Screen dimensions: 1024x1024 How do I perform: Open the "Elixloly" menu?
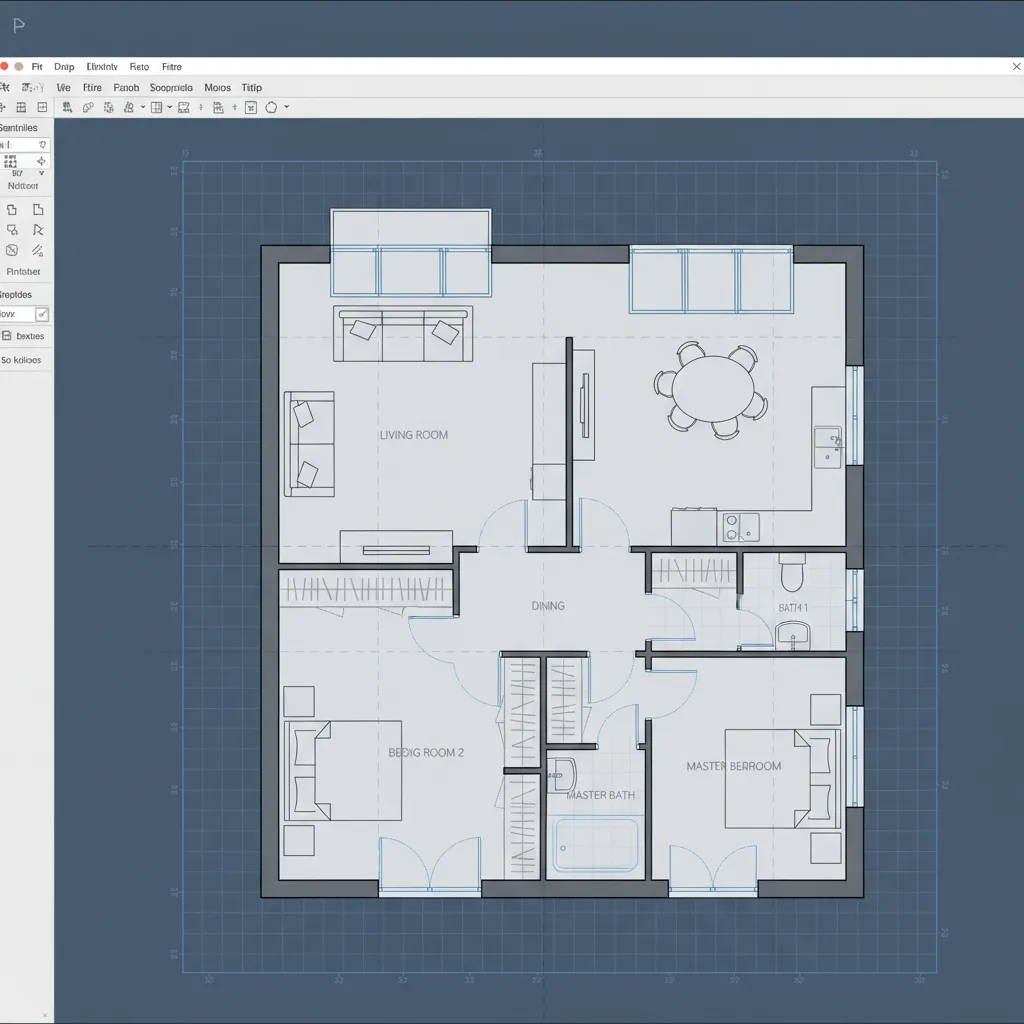[102, 67]
